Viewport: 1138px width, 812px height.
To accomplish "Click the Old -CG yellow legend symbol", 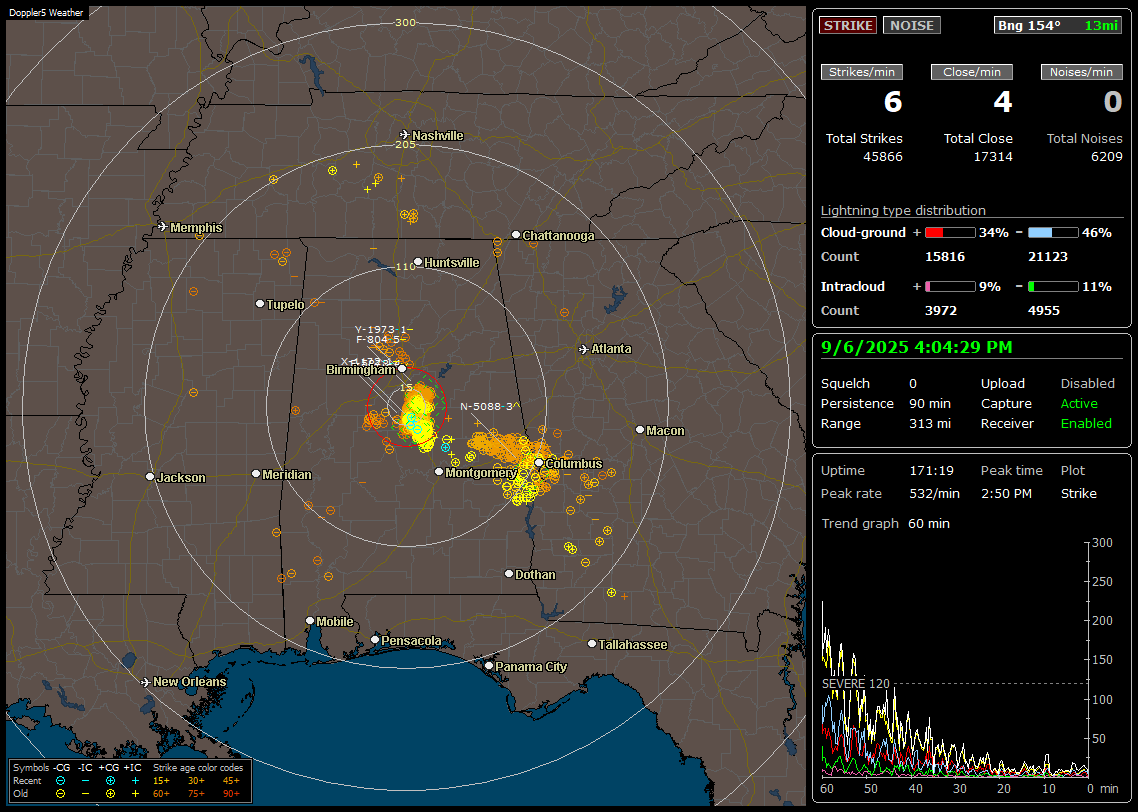I will click(61, 794).
